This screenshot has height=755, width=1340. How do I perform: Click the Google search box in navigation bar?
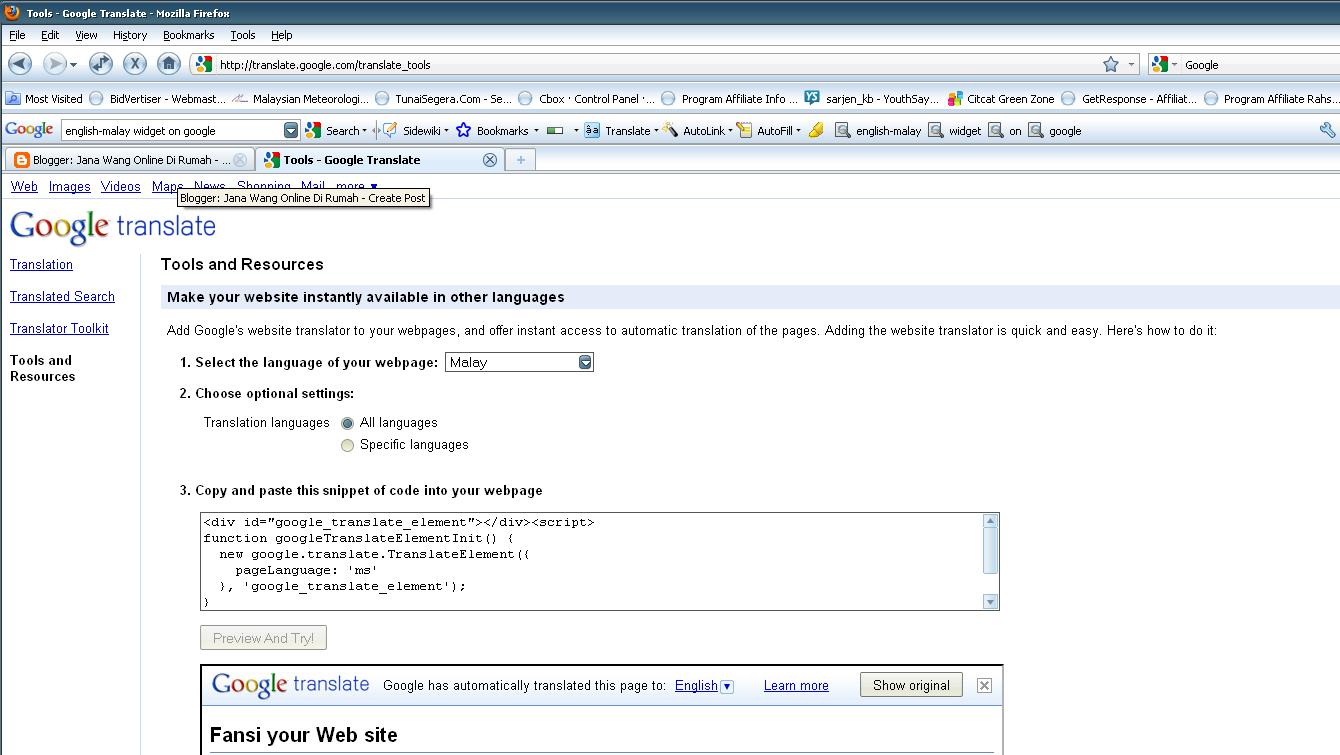[x=1260, y=64]
